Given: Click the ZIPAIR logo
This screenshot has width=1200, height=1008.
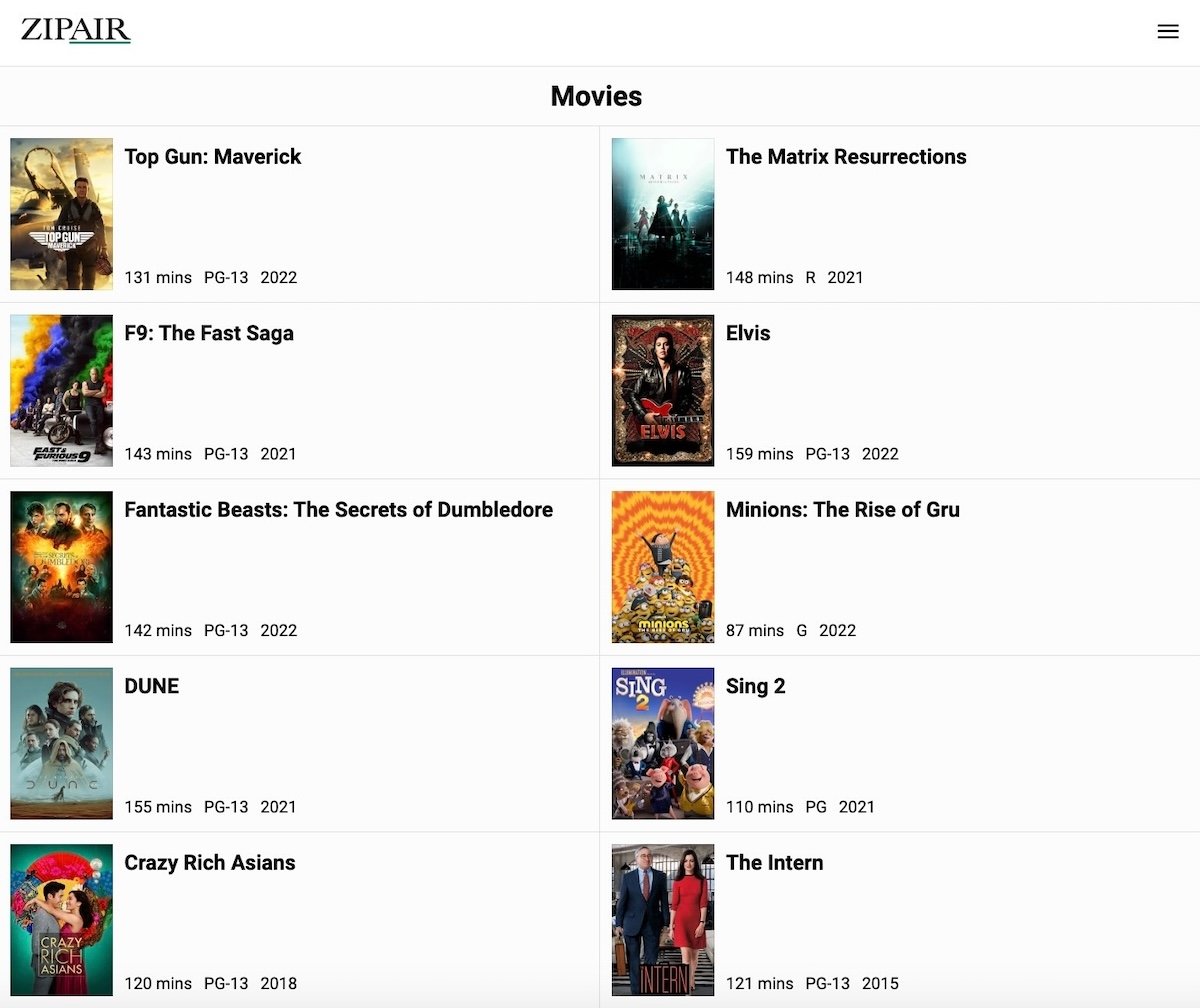Looking at the screenshot, I should point(76,30).
